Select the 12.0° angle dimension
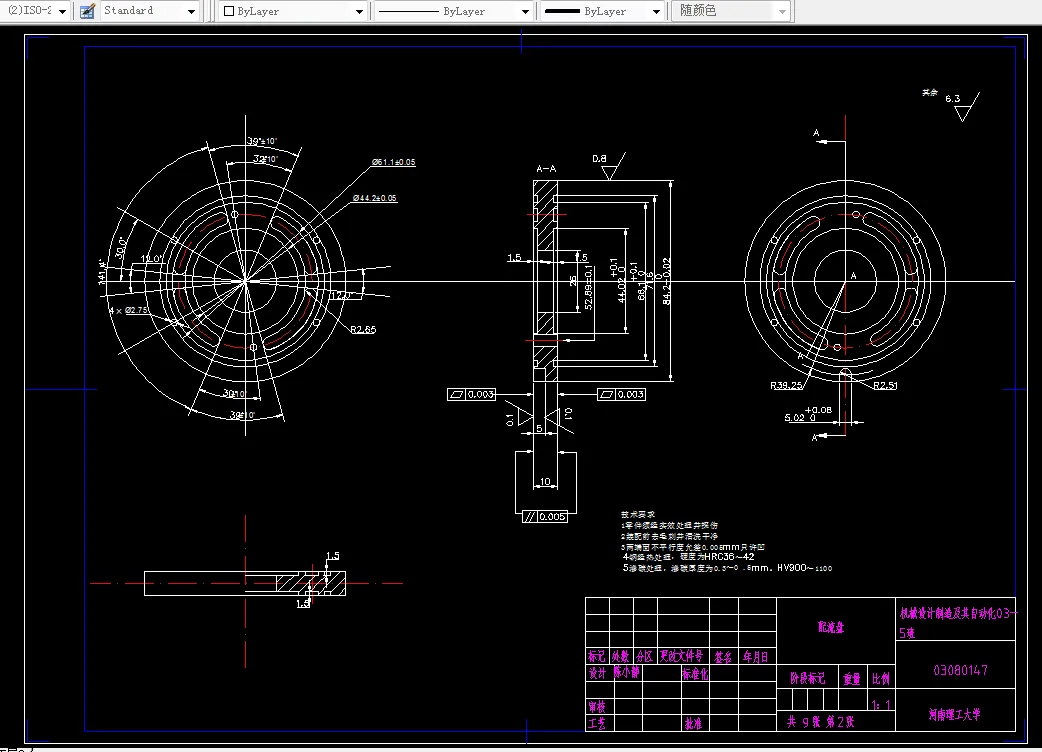This screenshot has height=752, width=1042. coord(340,296)
